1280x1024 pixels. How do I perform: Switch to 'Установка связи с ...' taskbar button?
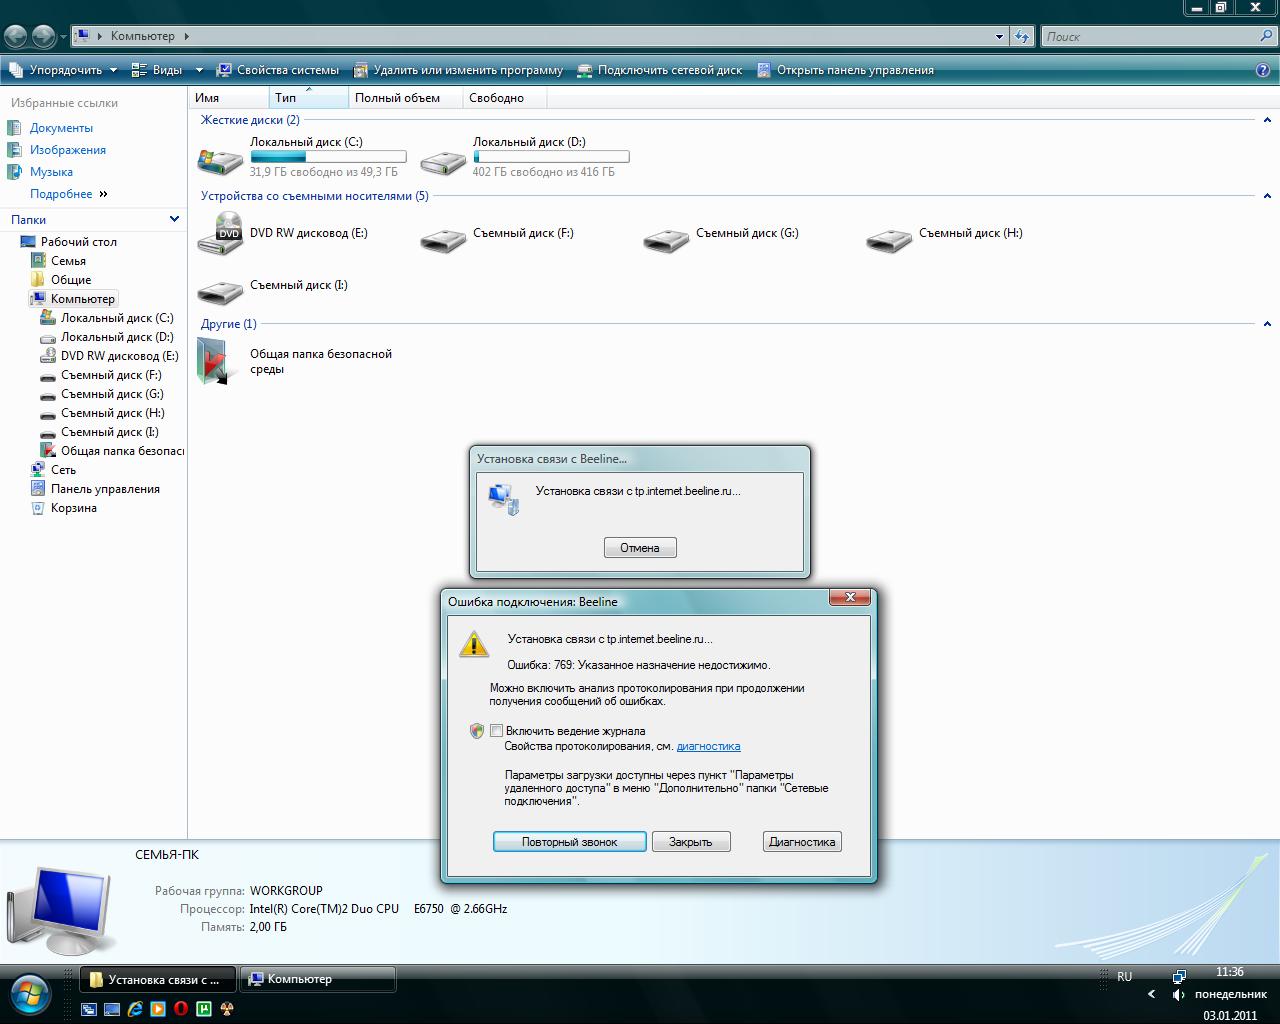[157, 979]
